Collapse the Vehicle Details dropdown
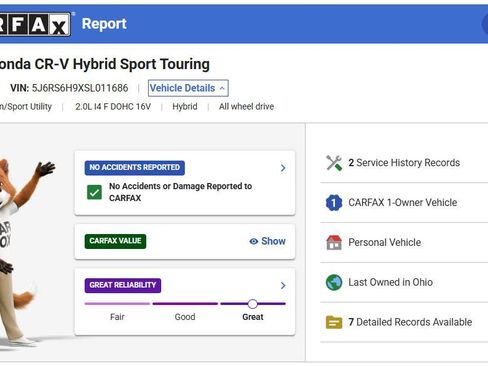The image size is (488, 366). pos(188,88)
